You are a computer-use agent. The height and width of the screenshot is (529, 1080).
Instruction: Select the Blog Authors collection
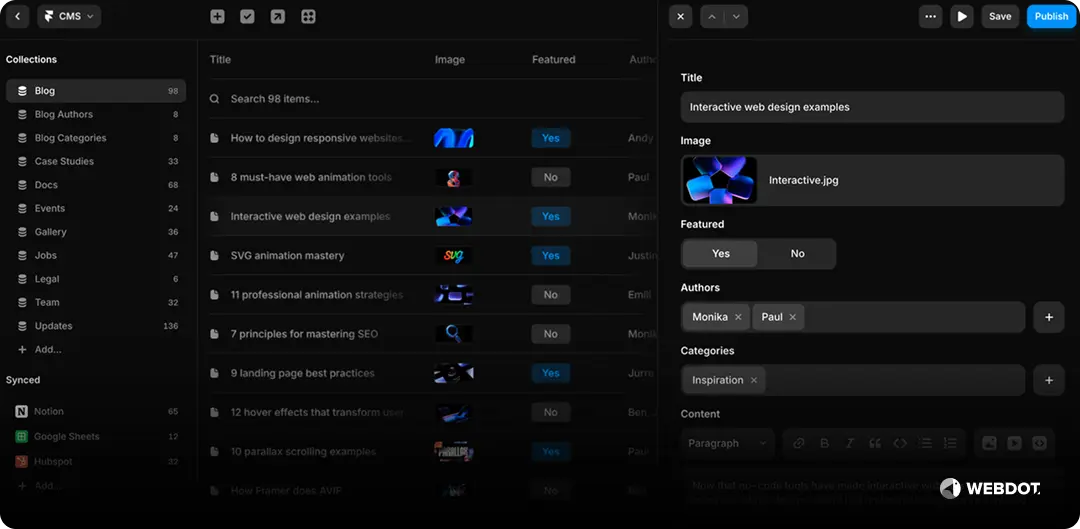(63, 115)
